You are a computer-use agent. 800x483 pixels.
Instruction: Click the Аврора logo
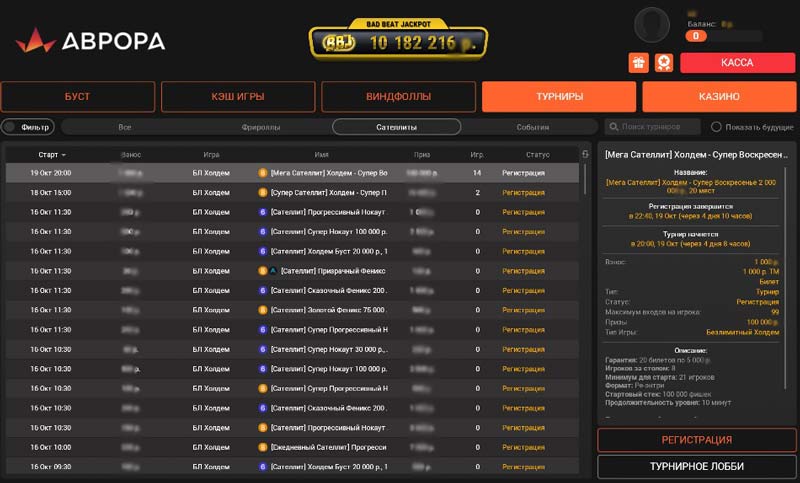pyautogui.click(x=90, y=41)
